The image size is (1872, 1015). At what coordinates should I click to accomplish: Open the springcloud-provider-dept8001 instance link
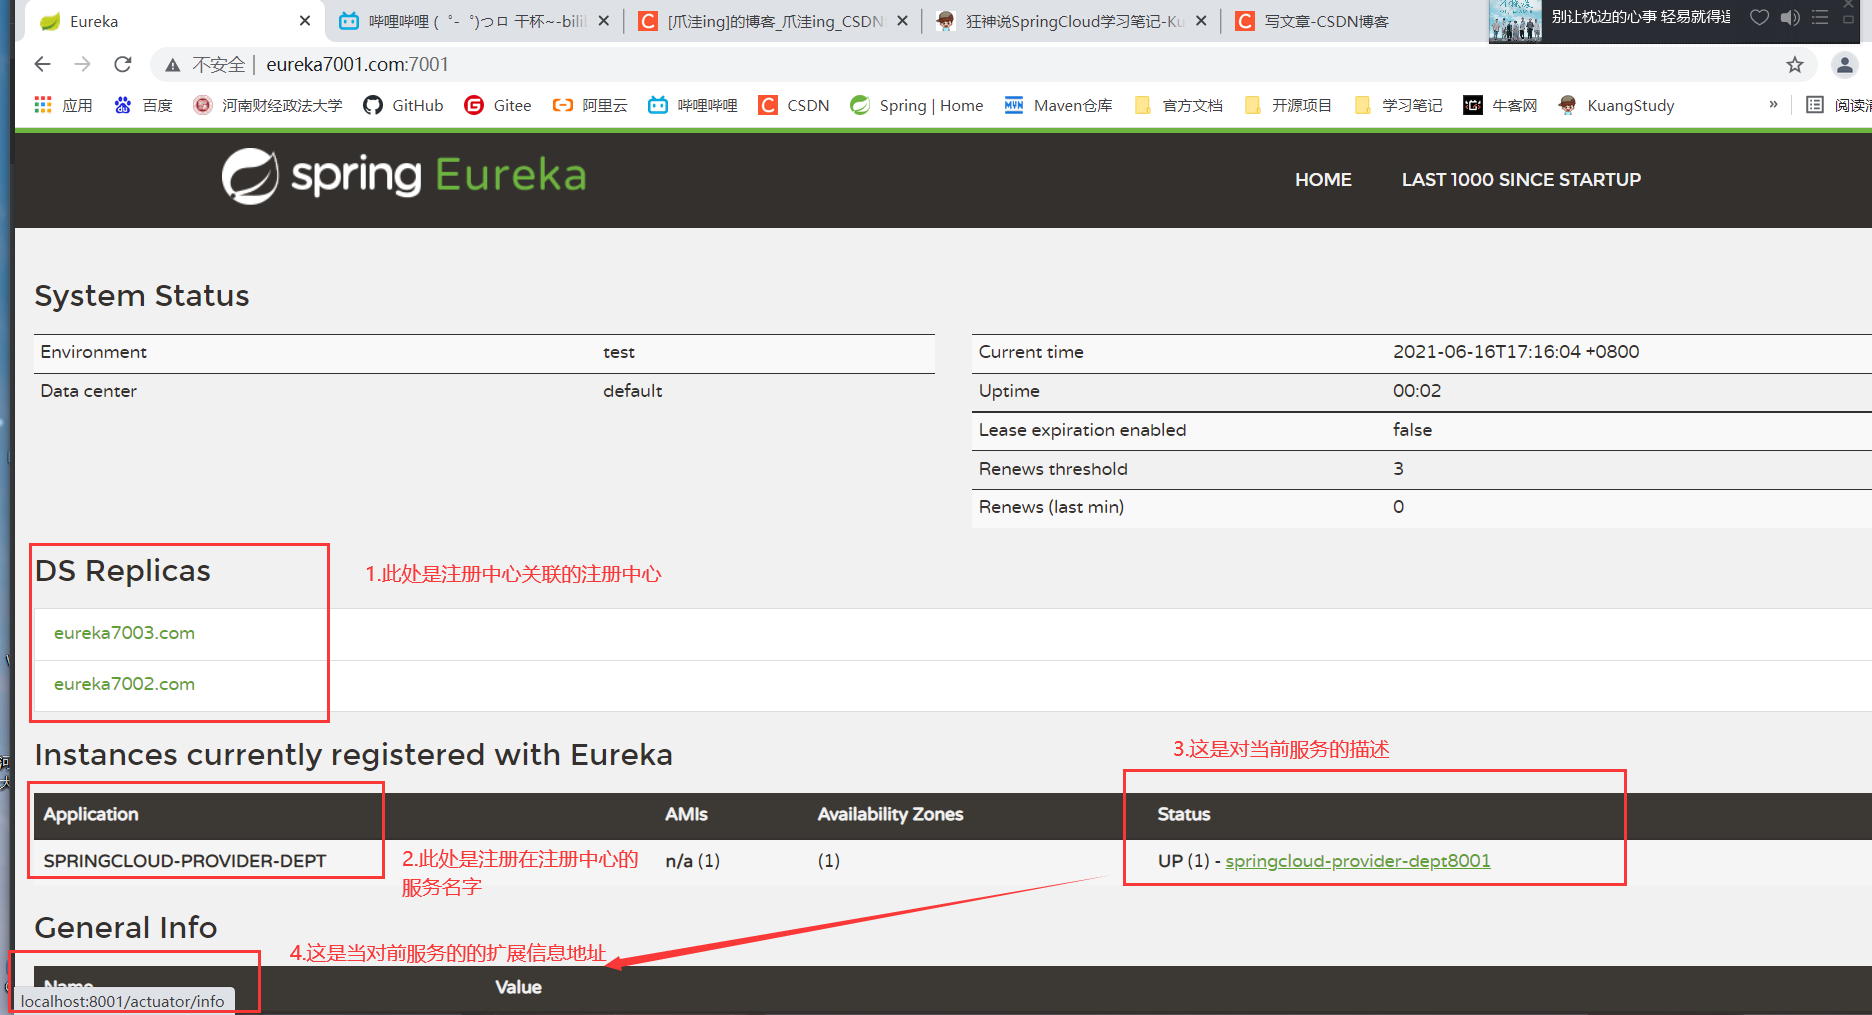1357,861
